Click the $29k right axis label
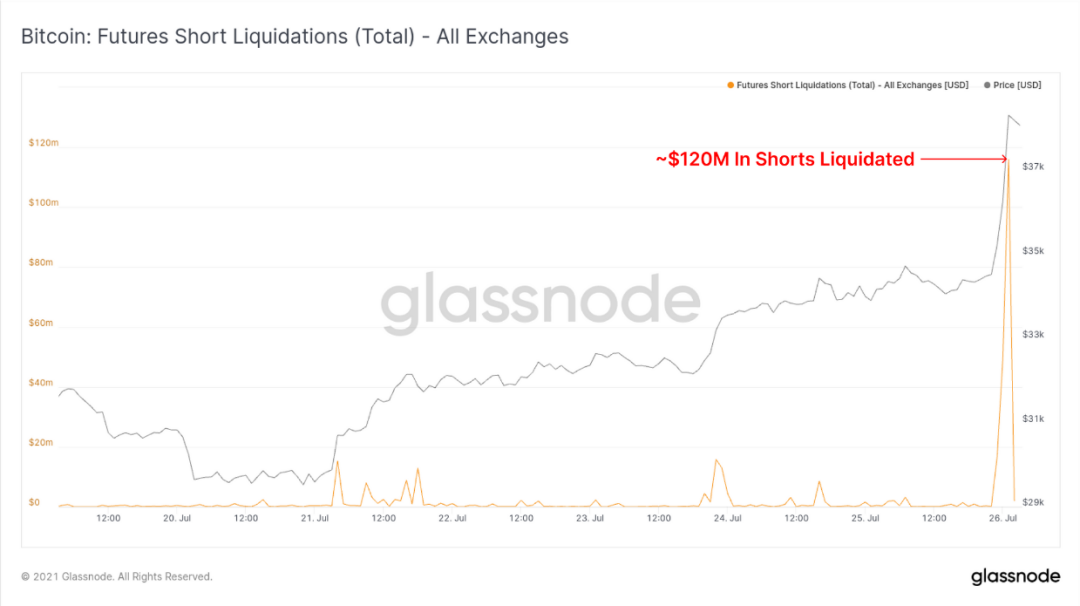 click(x=1033, y=502)
